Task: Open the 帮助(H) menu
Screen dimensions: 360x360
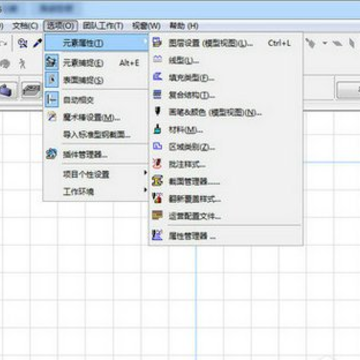Action: coord(184,26)
